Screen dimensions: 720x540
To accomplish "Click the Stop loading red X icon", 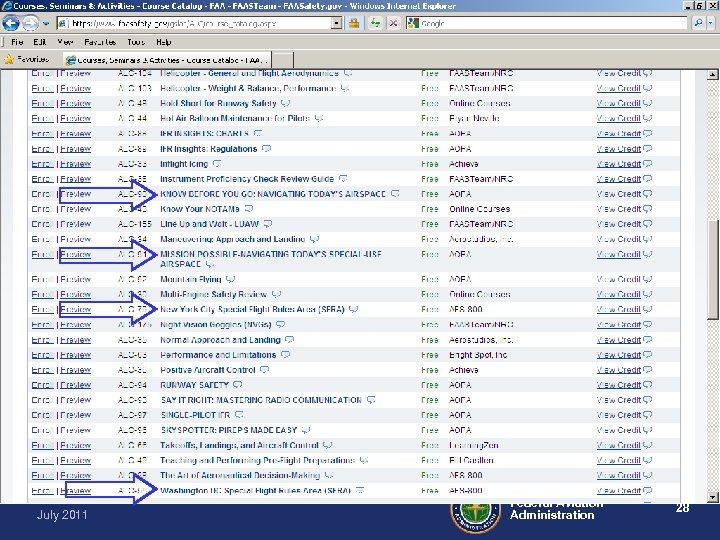I will [393, 23].
